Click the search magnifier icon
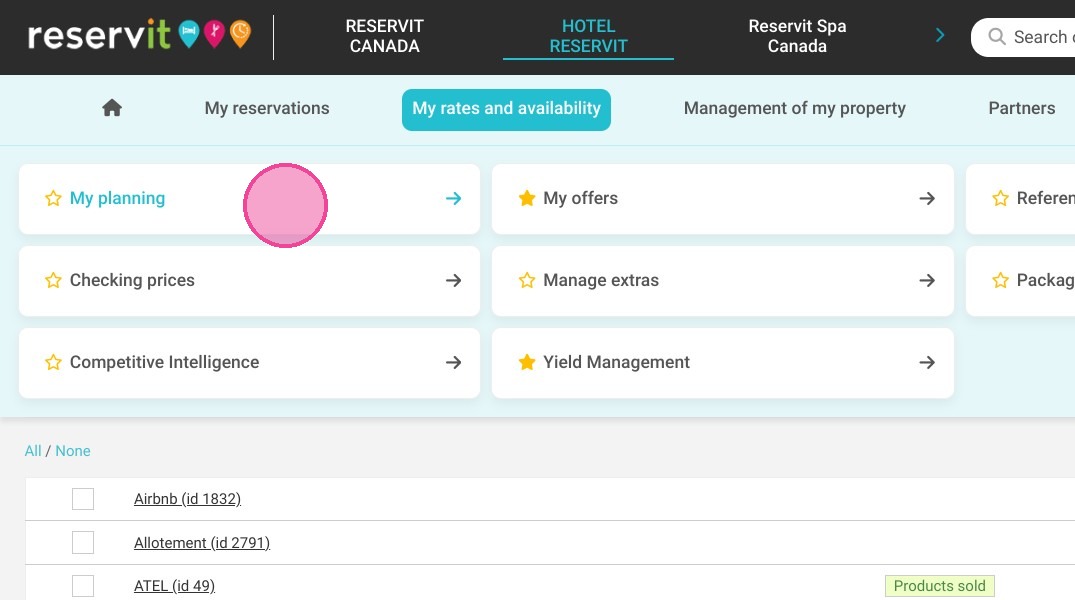 click(x=997, y=36)
